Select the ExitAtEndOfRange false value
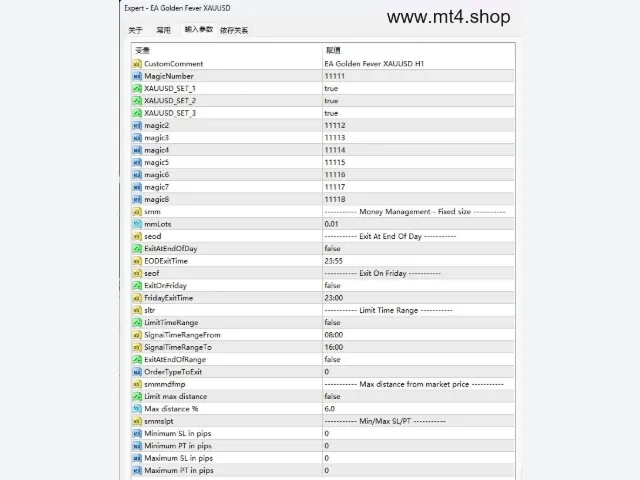The width and height of the screenshot is (640, 480). point(332,360)
